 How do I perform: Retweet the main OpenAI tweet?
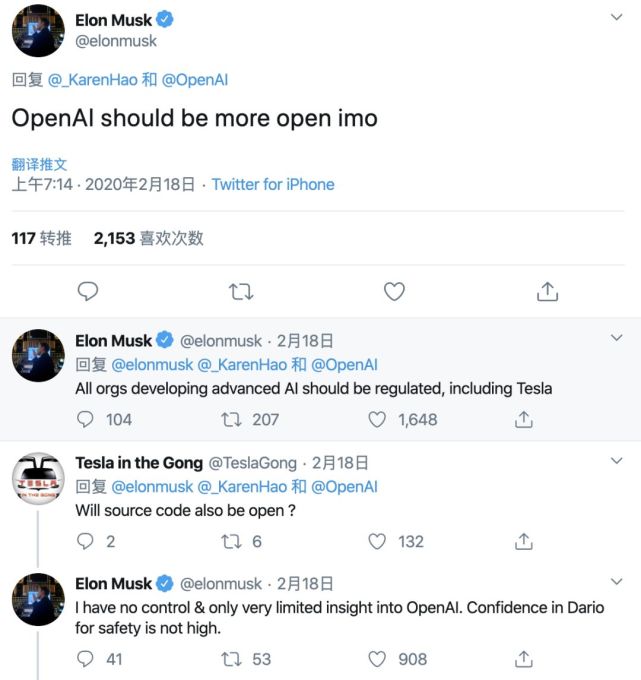coord(241,291)
